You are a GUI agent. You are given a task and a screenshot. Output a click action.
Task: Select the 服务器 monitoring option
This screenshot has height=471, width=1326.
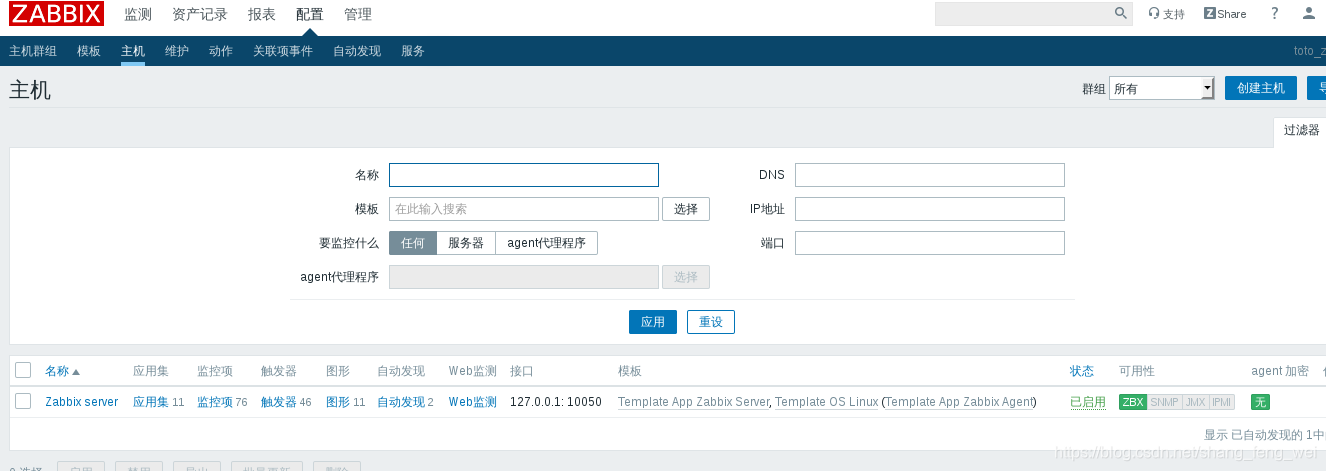(466, 243)
